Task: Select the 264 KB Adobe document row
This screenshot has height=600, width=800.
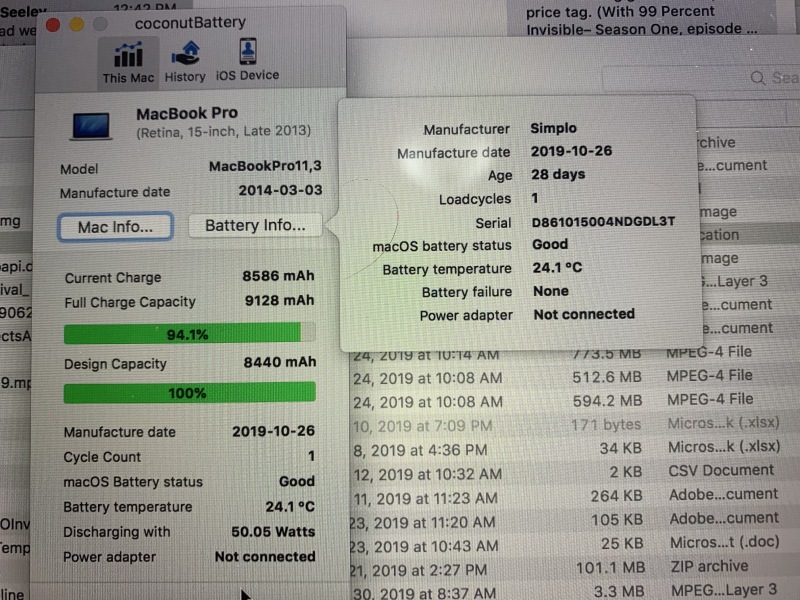Action: (574, 496)
